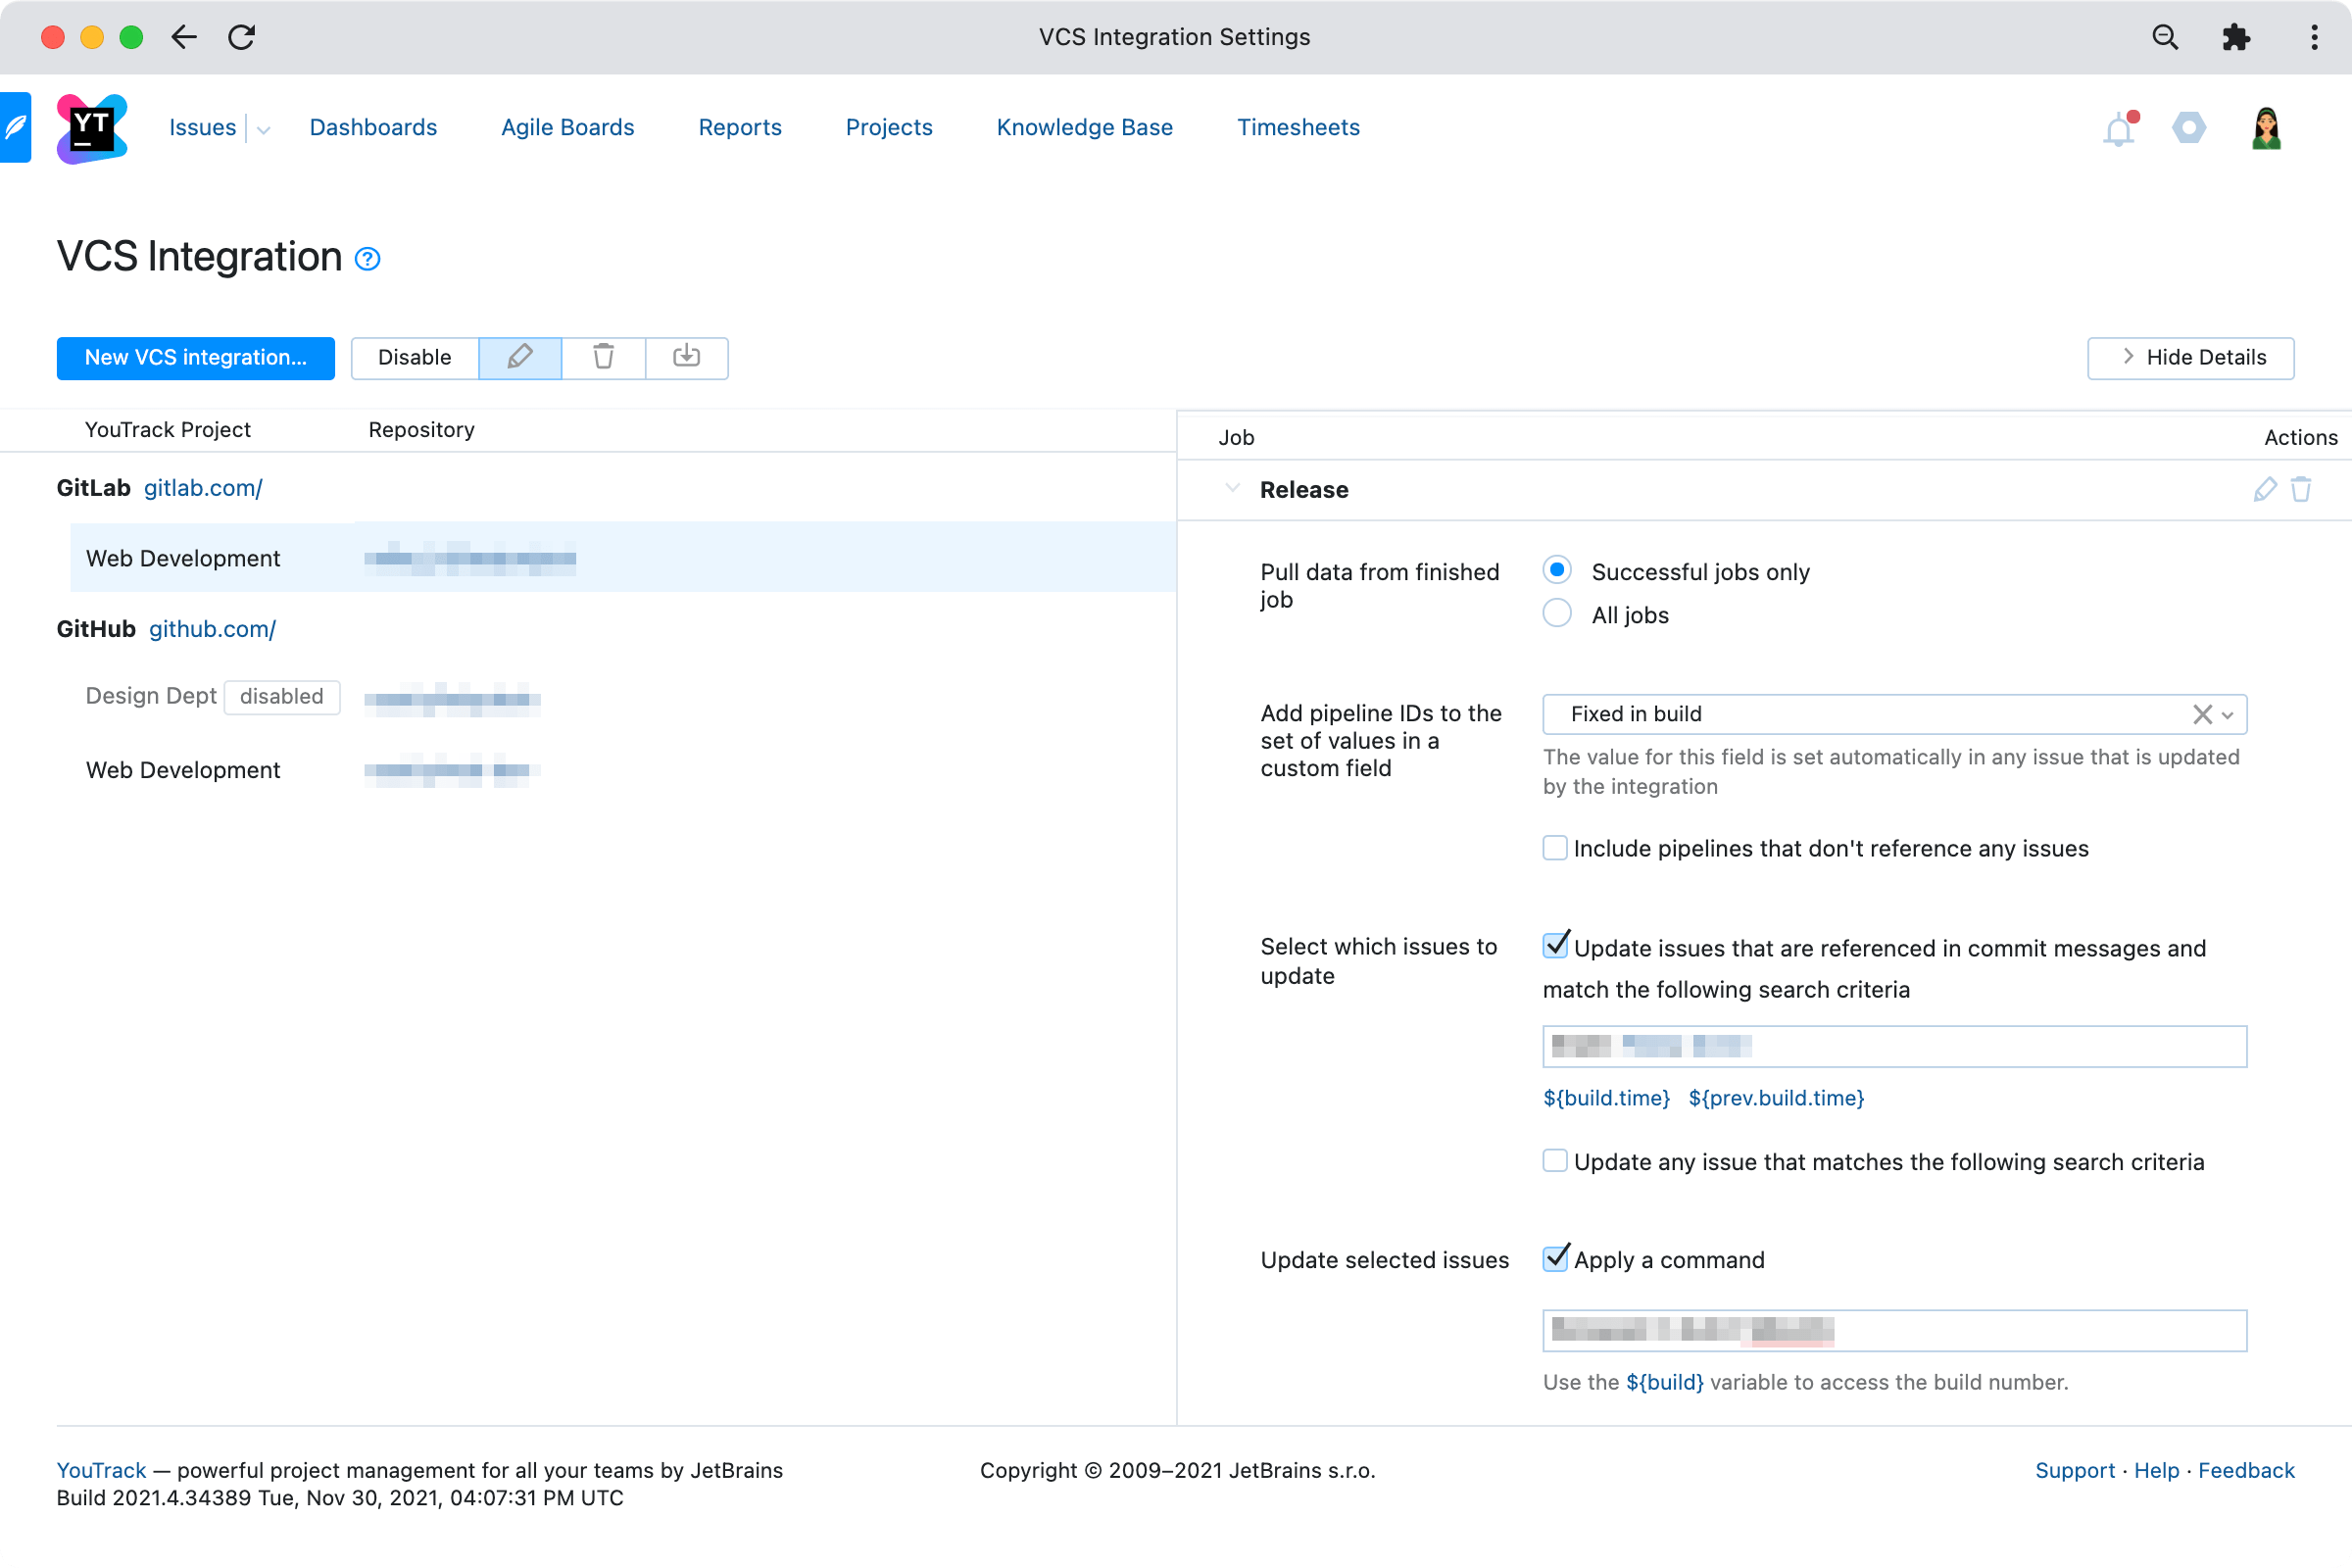Click the New VCS integration button

point(195,358)
